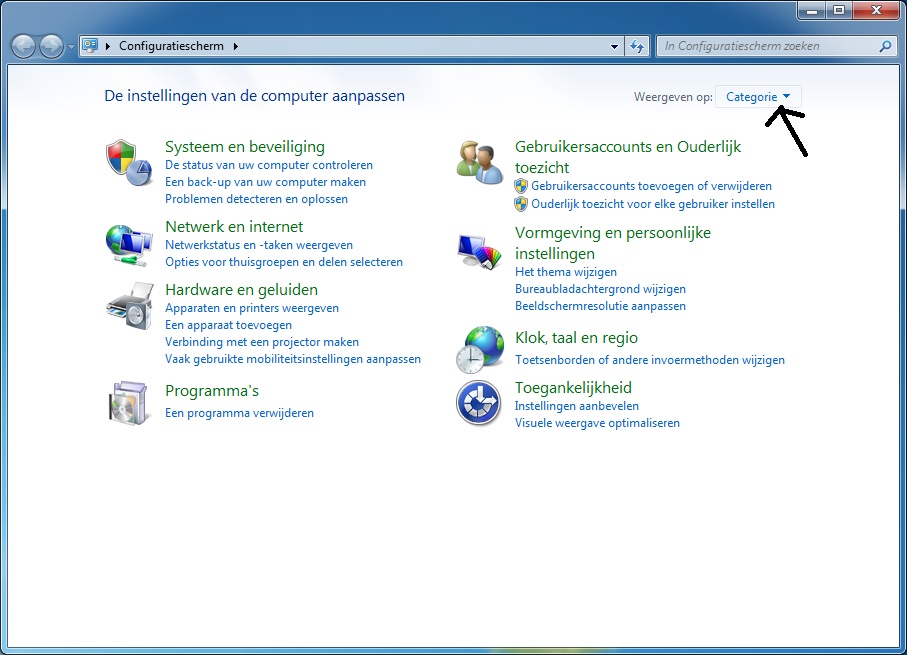The image size is (907, 655).
Task: Click the Hardware en geluiden printer icon
Action: [x=130, y=306]
